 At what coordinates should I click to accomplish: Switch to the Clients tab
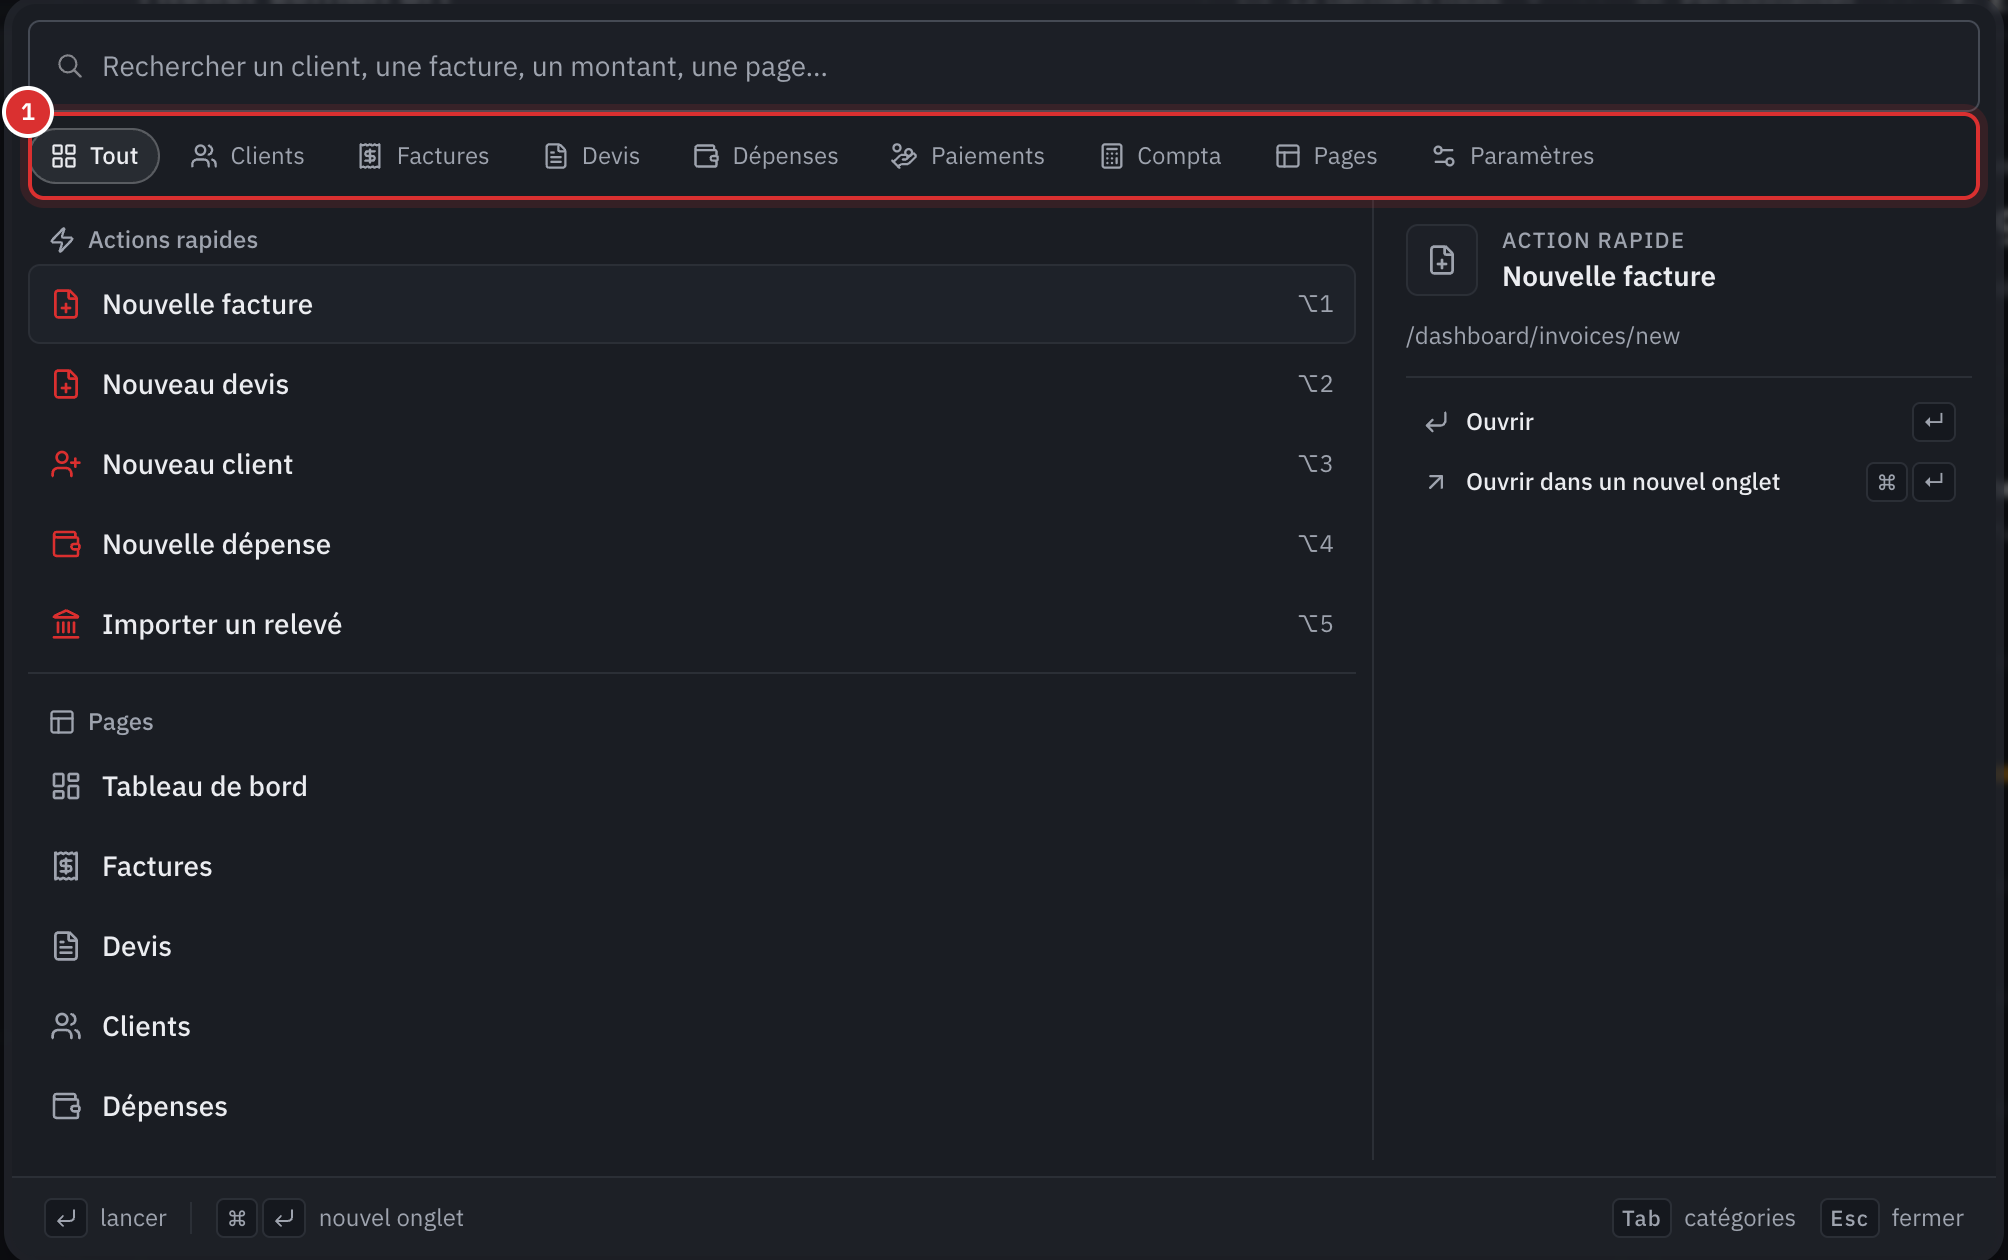(247, 156)
